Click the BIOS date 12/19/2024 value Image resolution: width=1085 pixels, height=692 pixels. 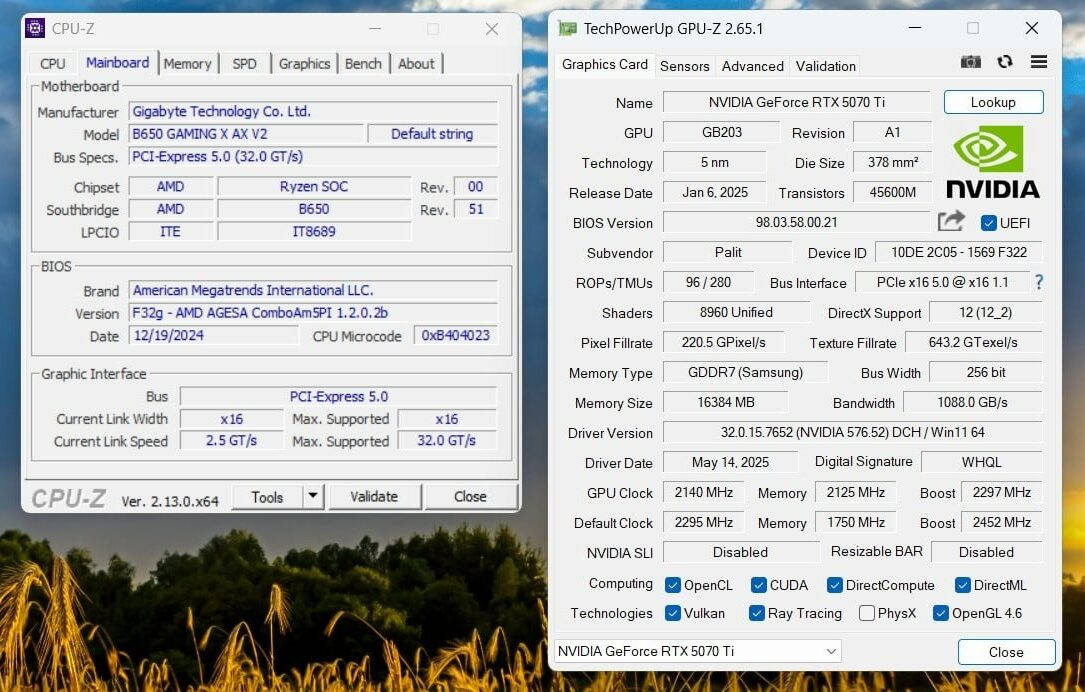(214, 336)
